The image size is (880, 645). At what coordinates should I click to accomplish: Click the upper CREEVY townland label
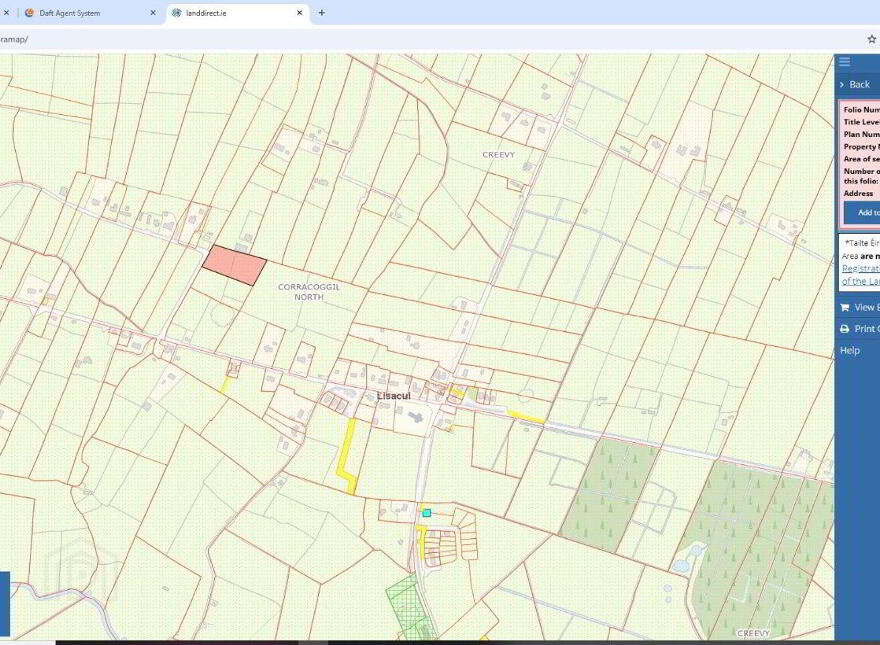pos(498,154)
